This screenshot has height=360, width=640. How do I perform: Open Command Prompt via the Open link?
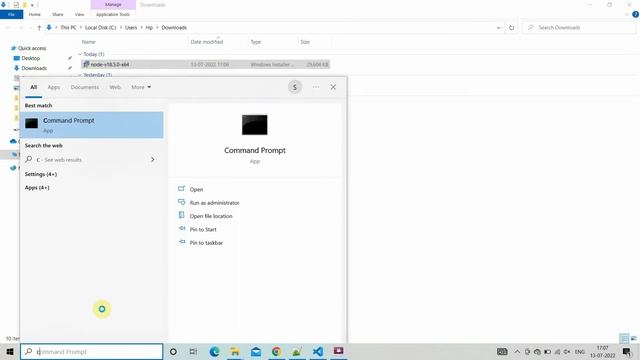tap(196, 189)
